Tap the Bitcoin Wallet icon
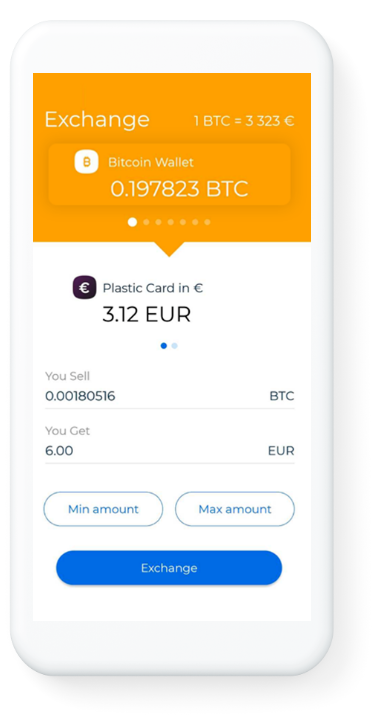377x722 pixels. [86, 162]
